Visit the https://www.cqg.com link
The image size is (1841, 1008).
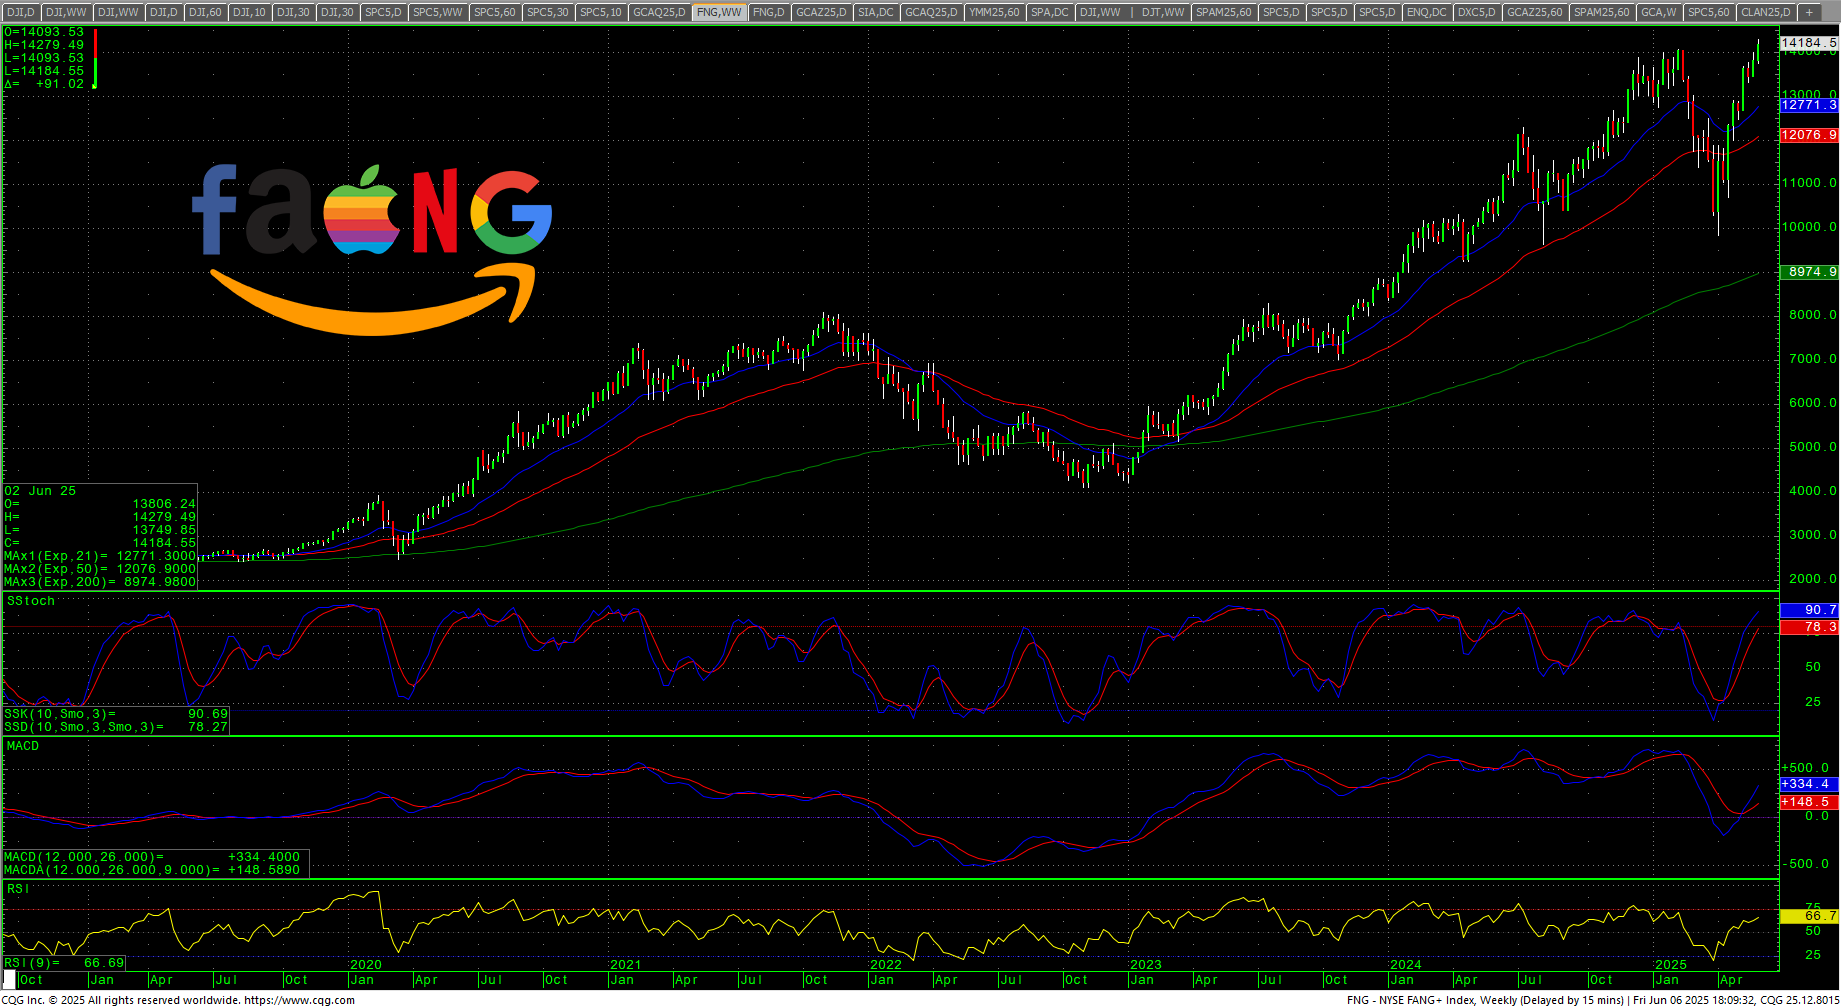tap(299, 1000)
